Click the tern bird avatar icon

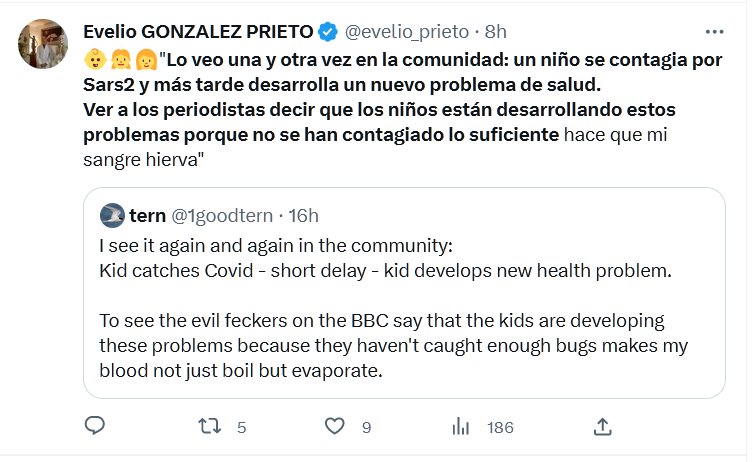pos(112,216)
